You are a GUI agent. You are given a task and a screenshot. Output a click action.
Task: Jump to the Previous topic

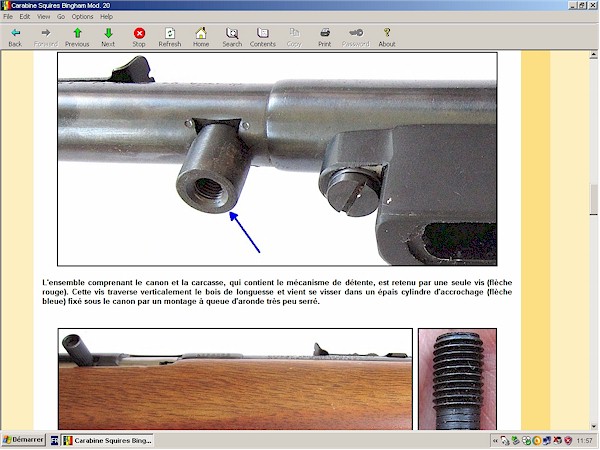(77, 37)
